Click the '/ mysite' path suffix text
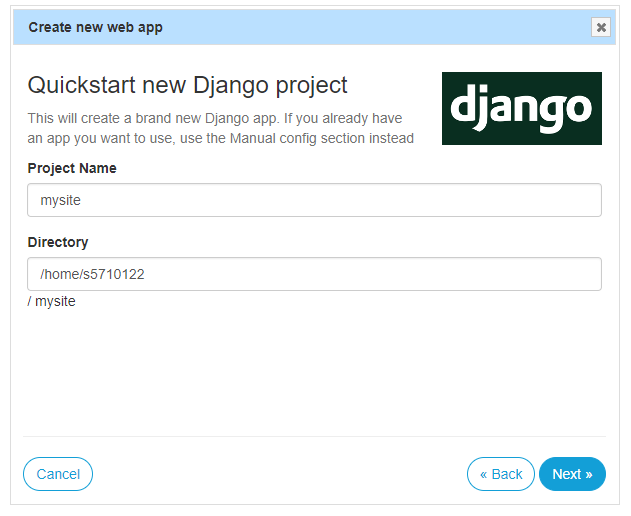Viewport: 631px width, 516px height. [52, 301]
